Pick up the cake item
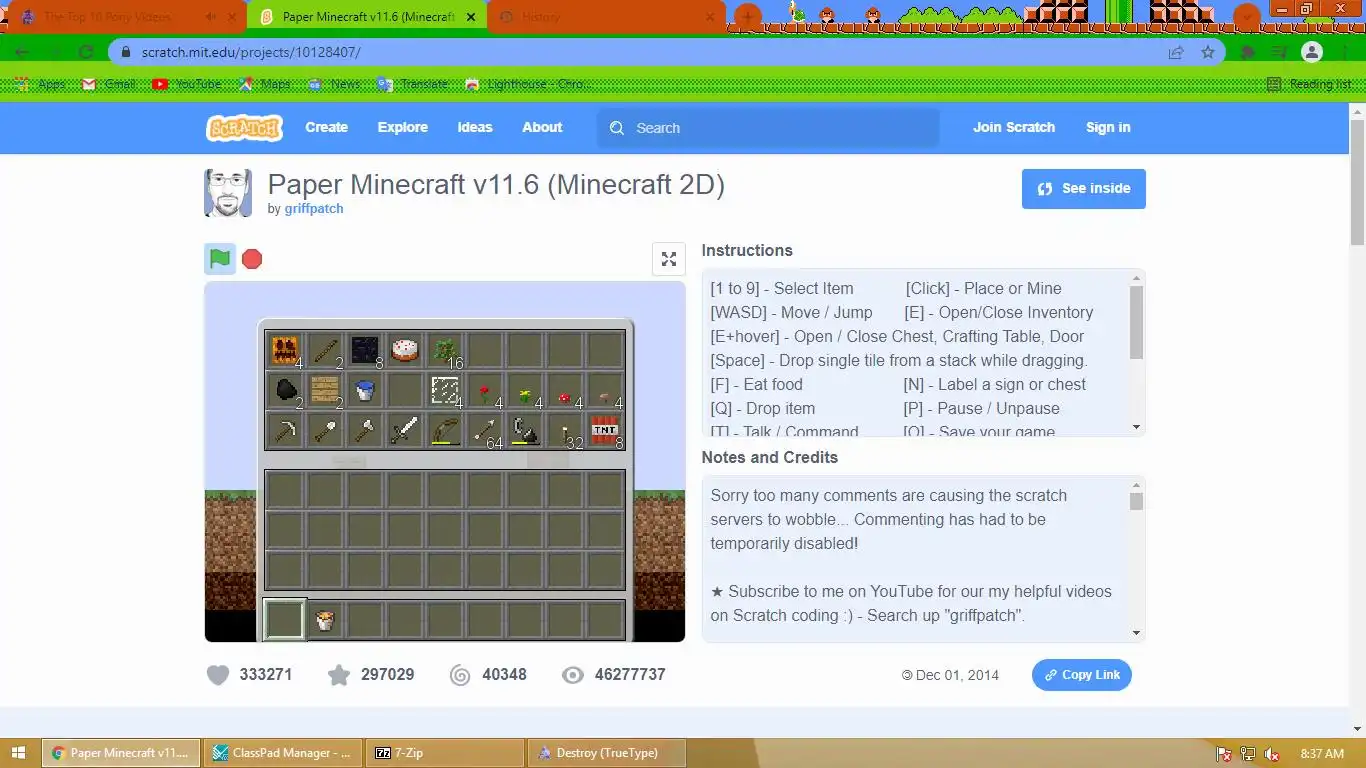 405,350
